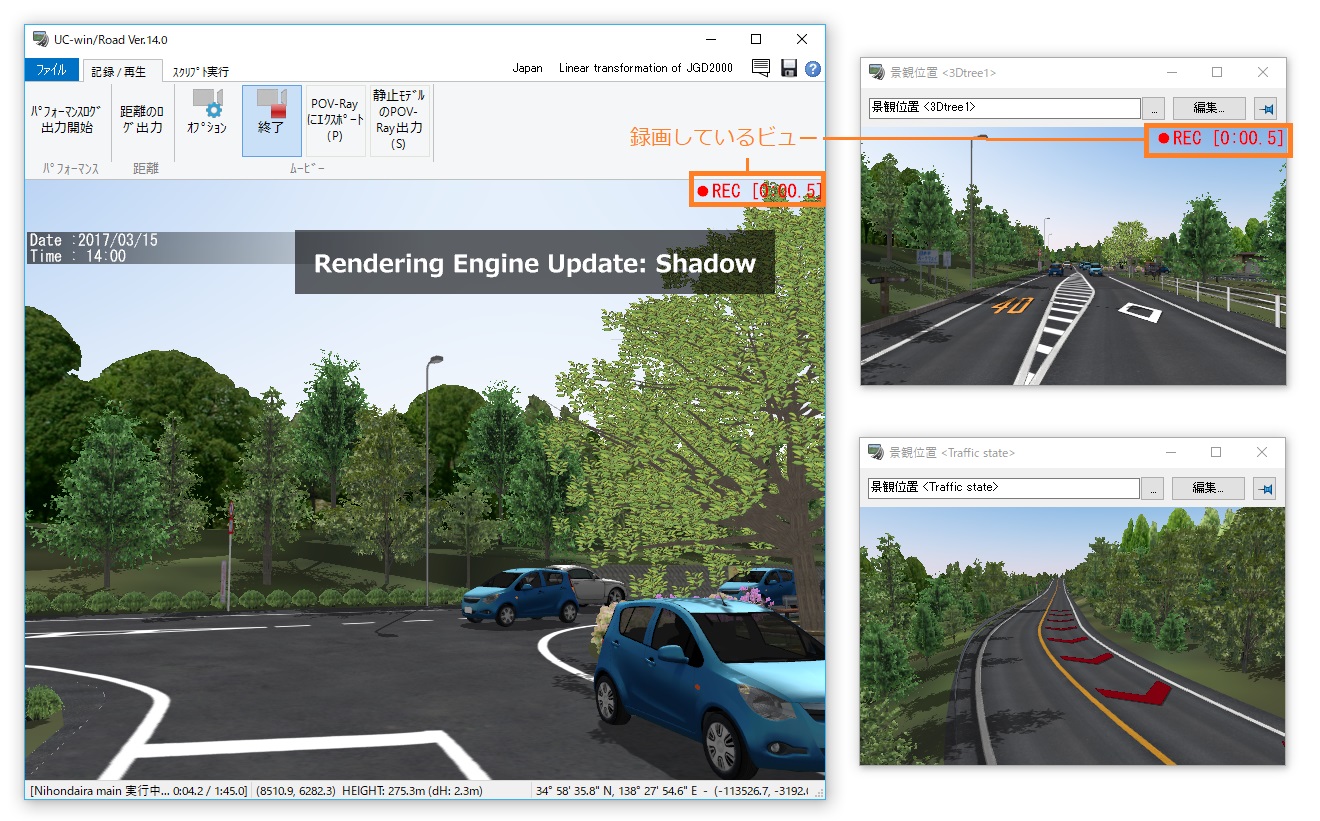This screenshot has width=1320, height=821.
Task: Stop recording with the 終了 button
Action: 271,119
